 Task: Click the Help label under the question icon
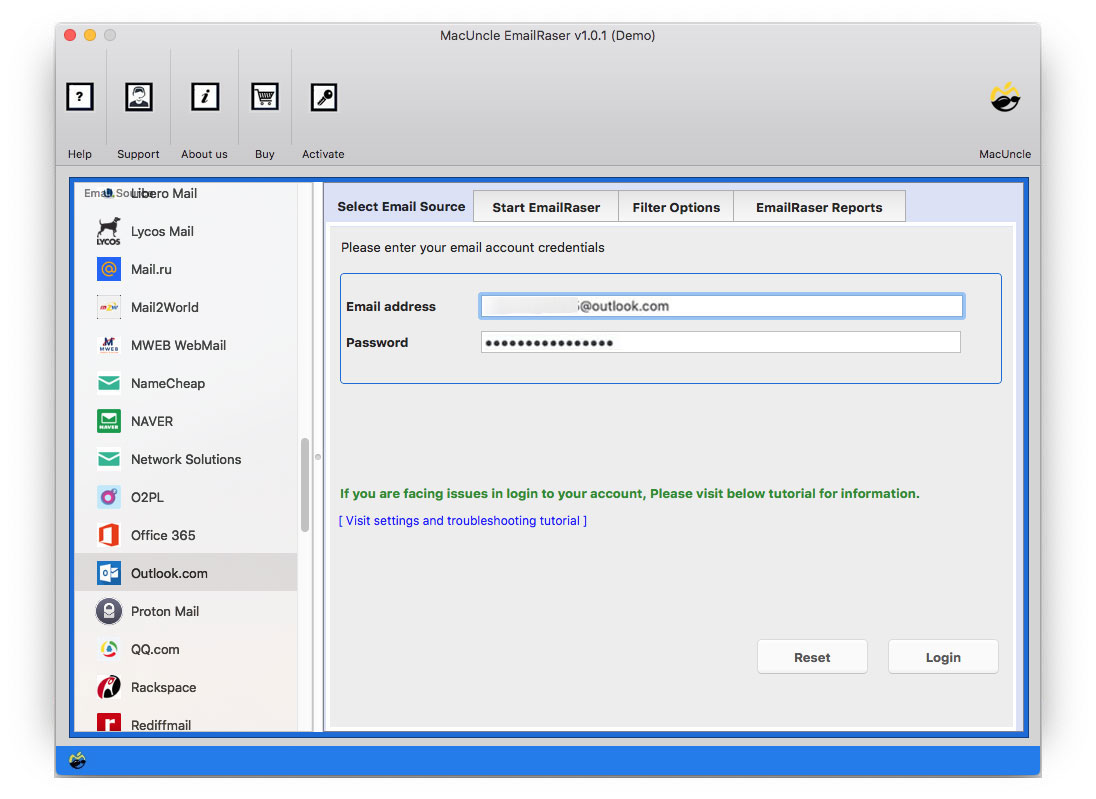point(80,154)
